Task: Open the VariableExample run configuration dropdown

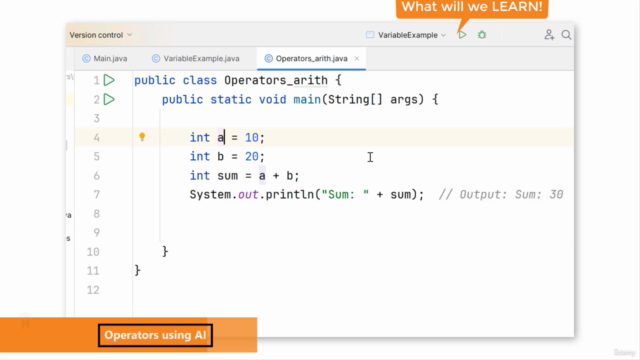Action: pyautogui.click(x=406, y=35)
